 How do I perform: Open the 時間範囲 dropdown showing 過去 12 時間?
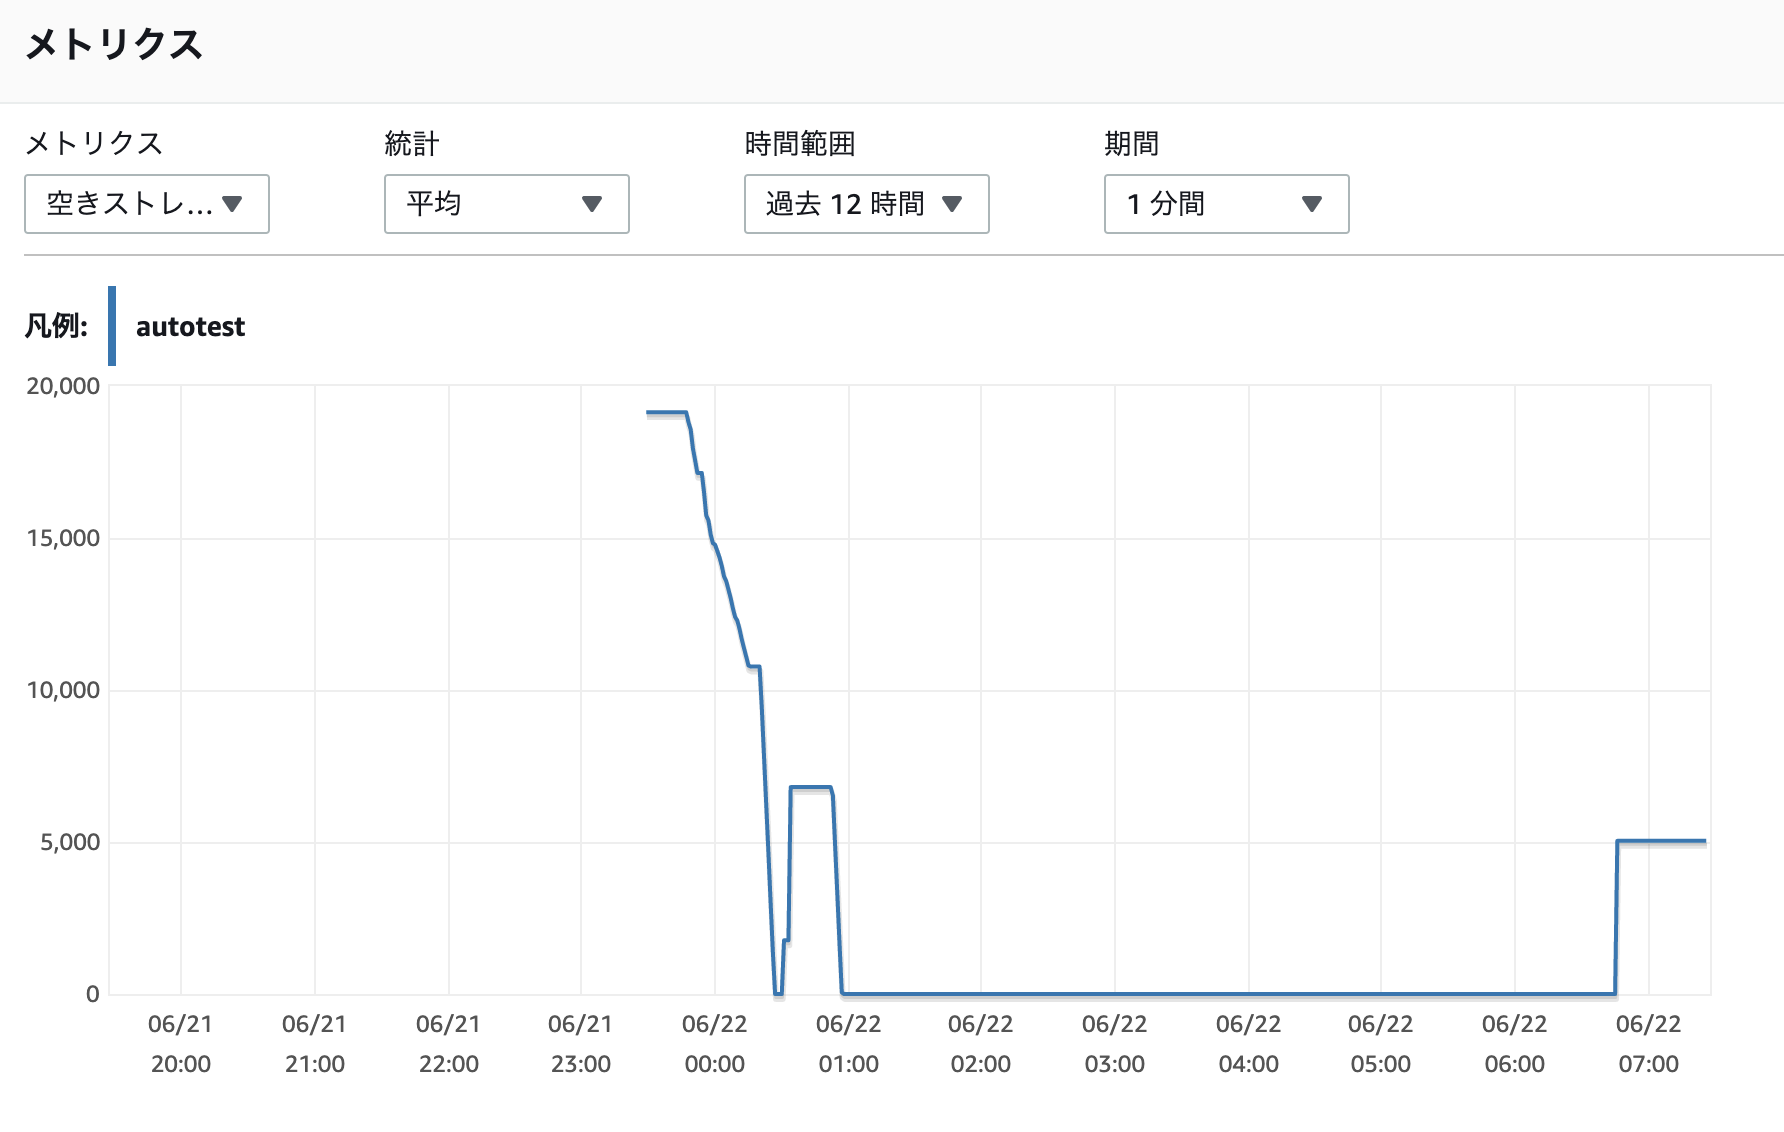pos(866,204)
